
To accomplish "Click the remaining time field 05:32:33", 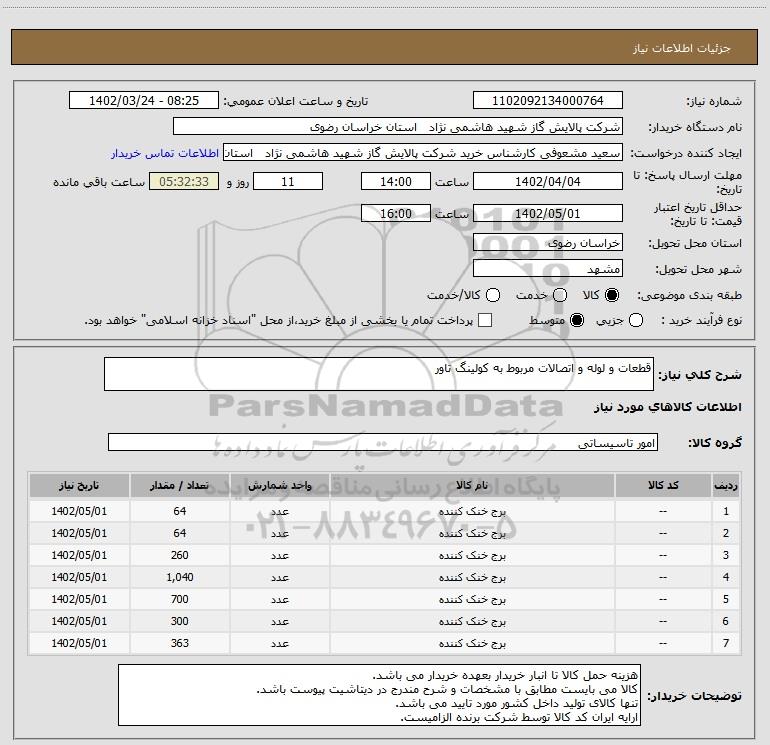I will [x=184, y=181].
